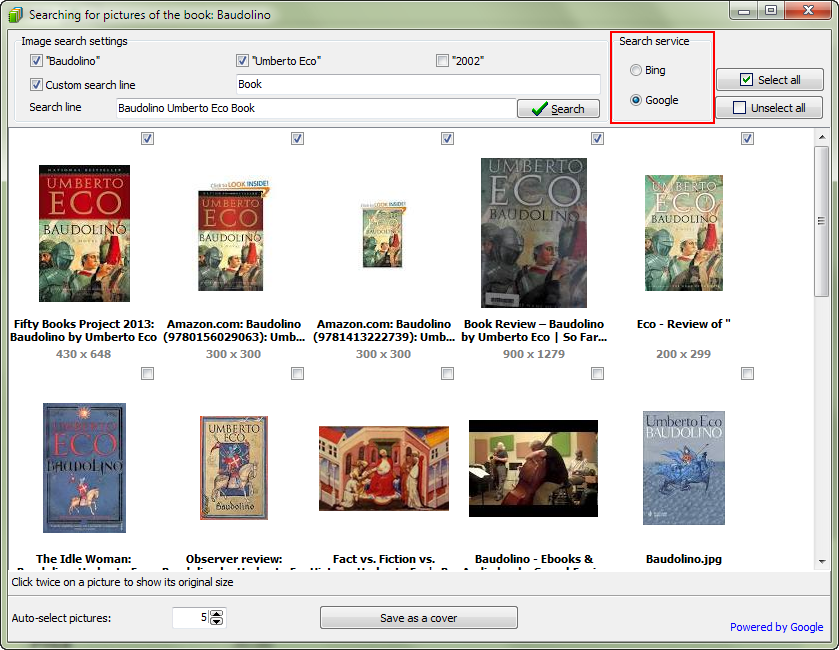Click "Baudolino.jpg" caption text
839x650 pixels.
[684, 559]
